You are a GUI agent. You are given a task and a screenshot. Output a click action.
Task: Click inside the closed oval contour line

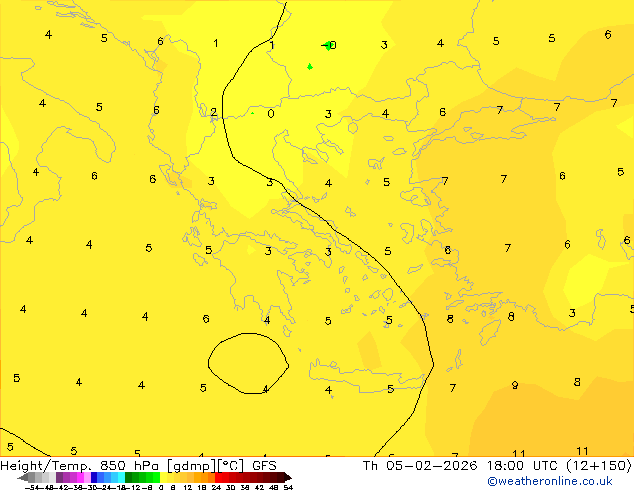(247, 362)
